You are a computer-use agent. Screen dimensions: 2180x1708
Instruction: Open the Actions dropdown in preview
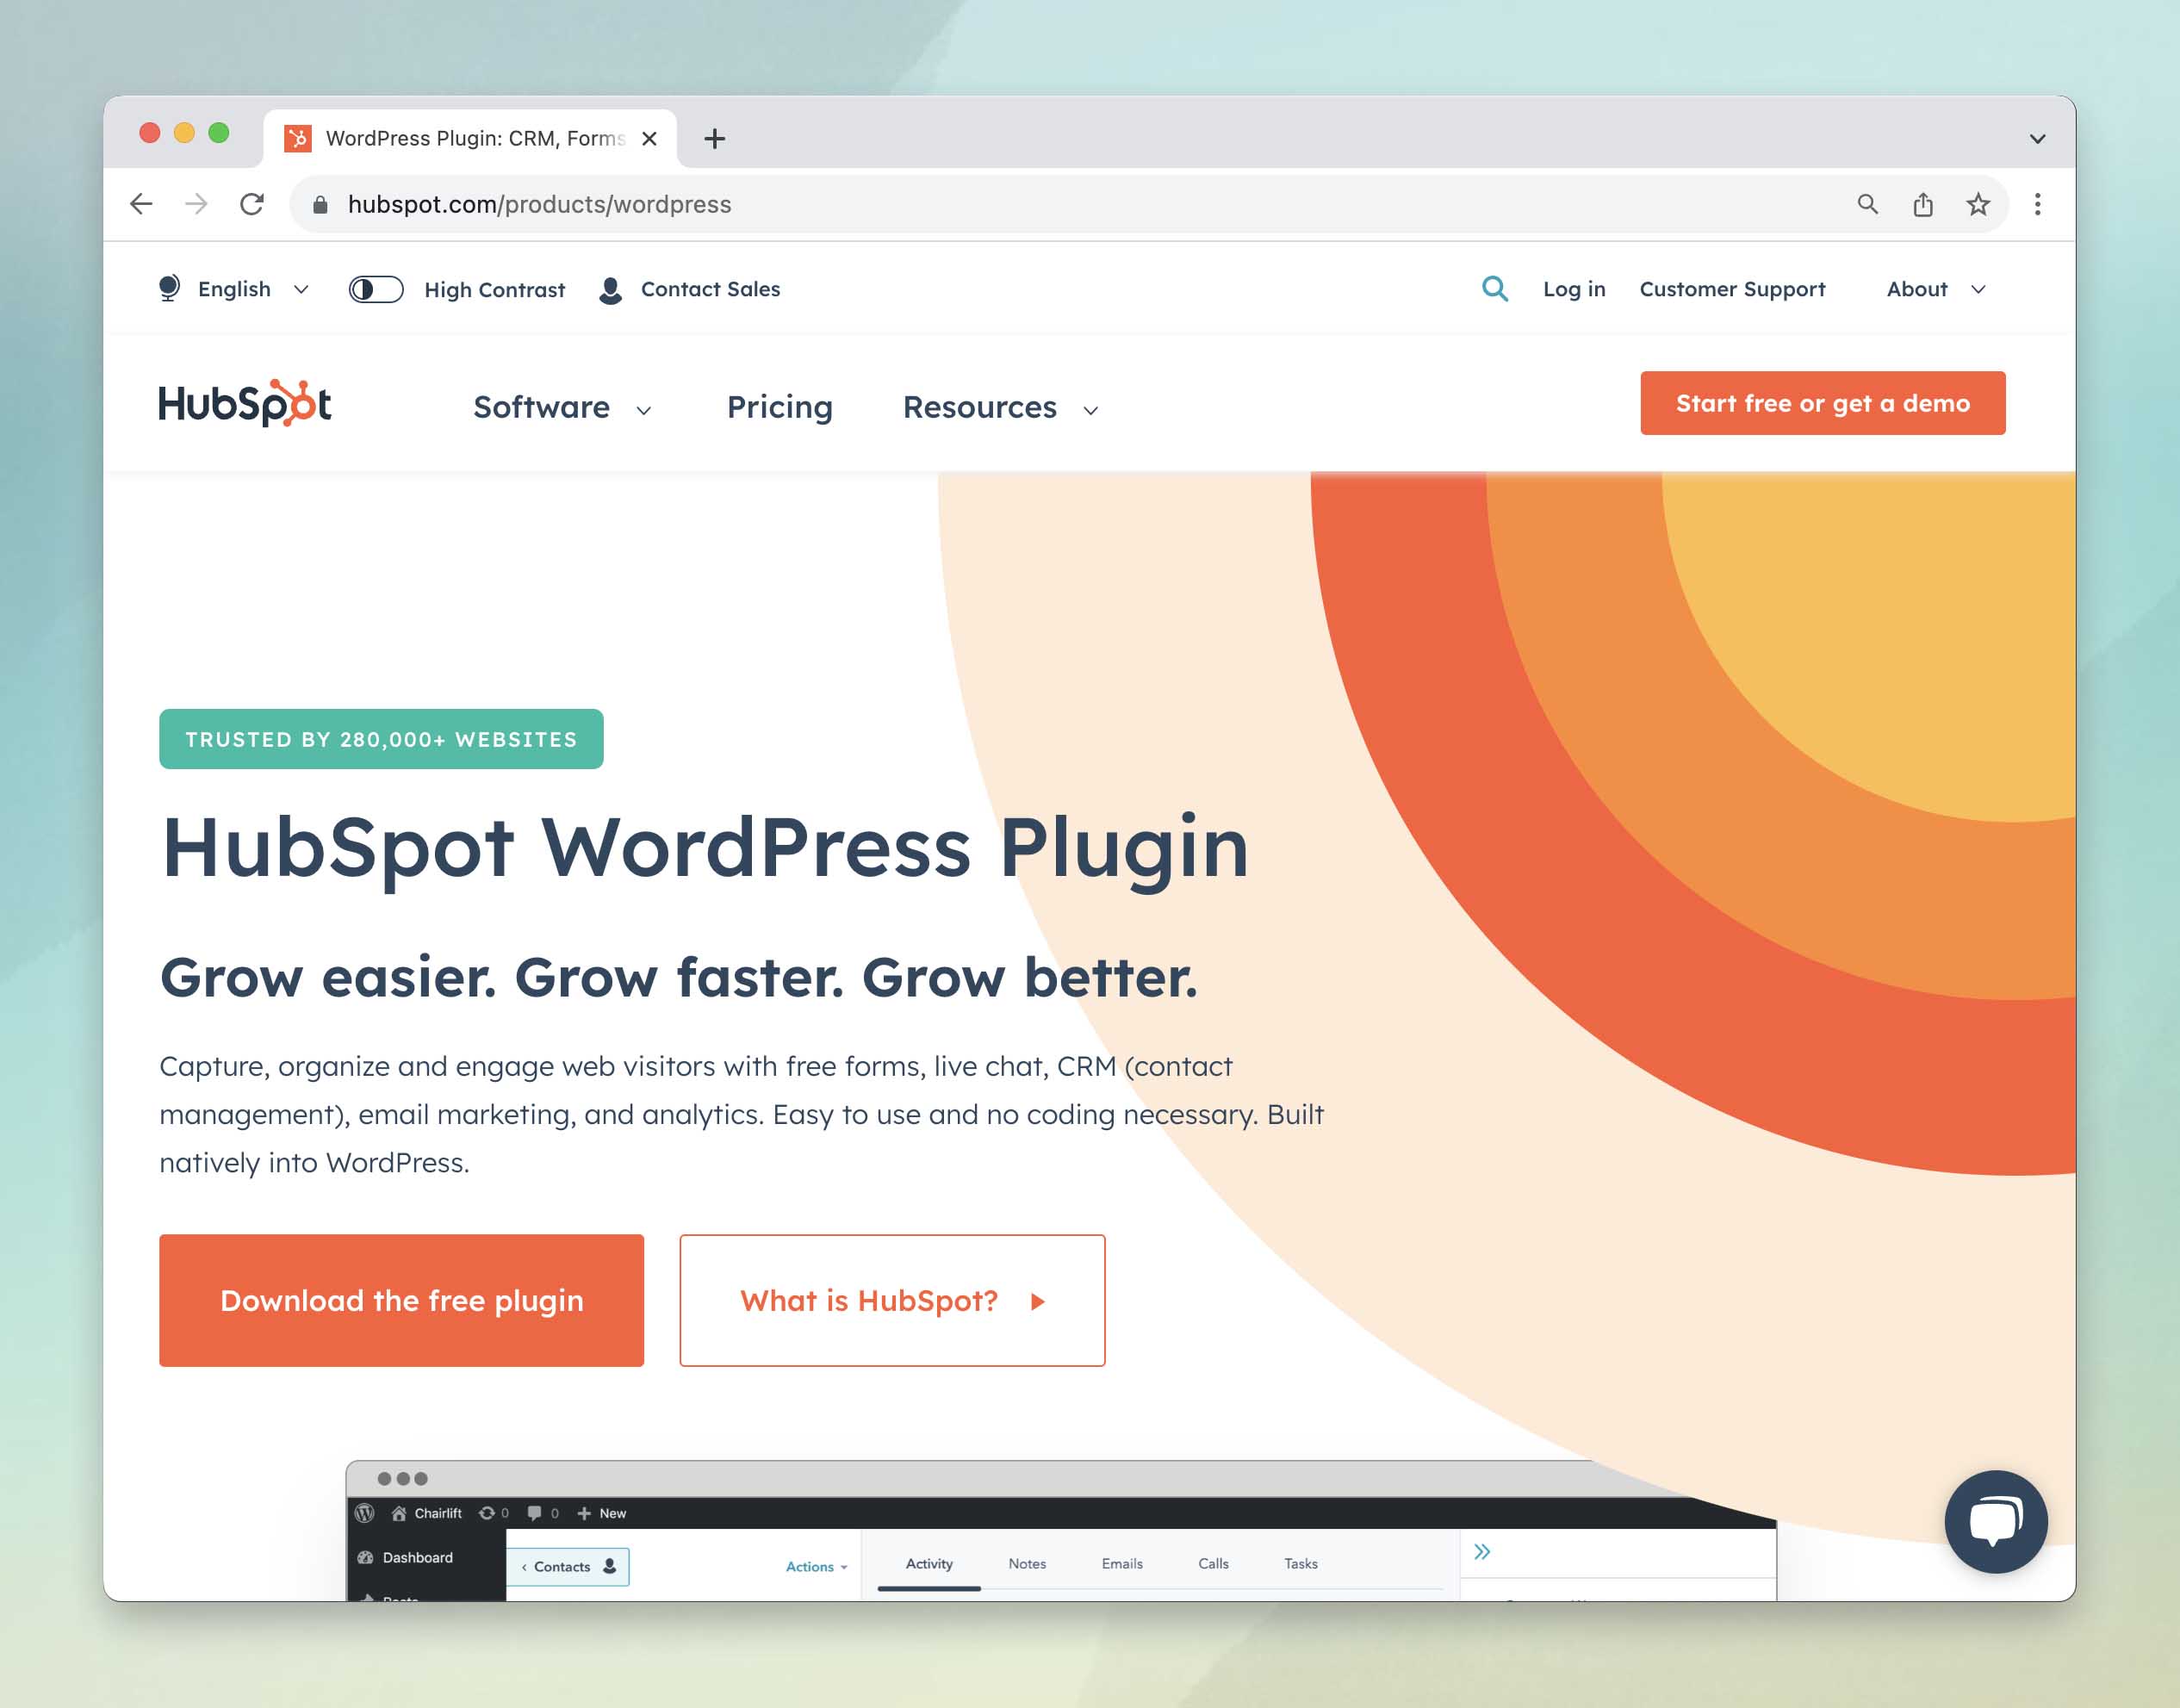[816, 1566]
